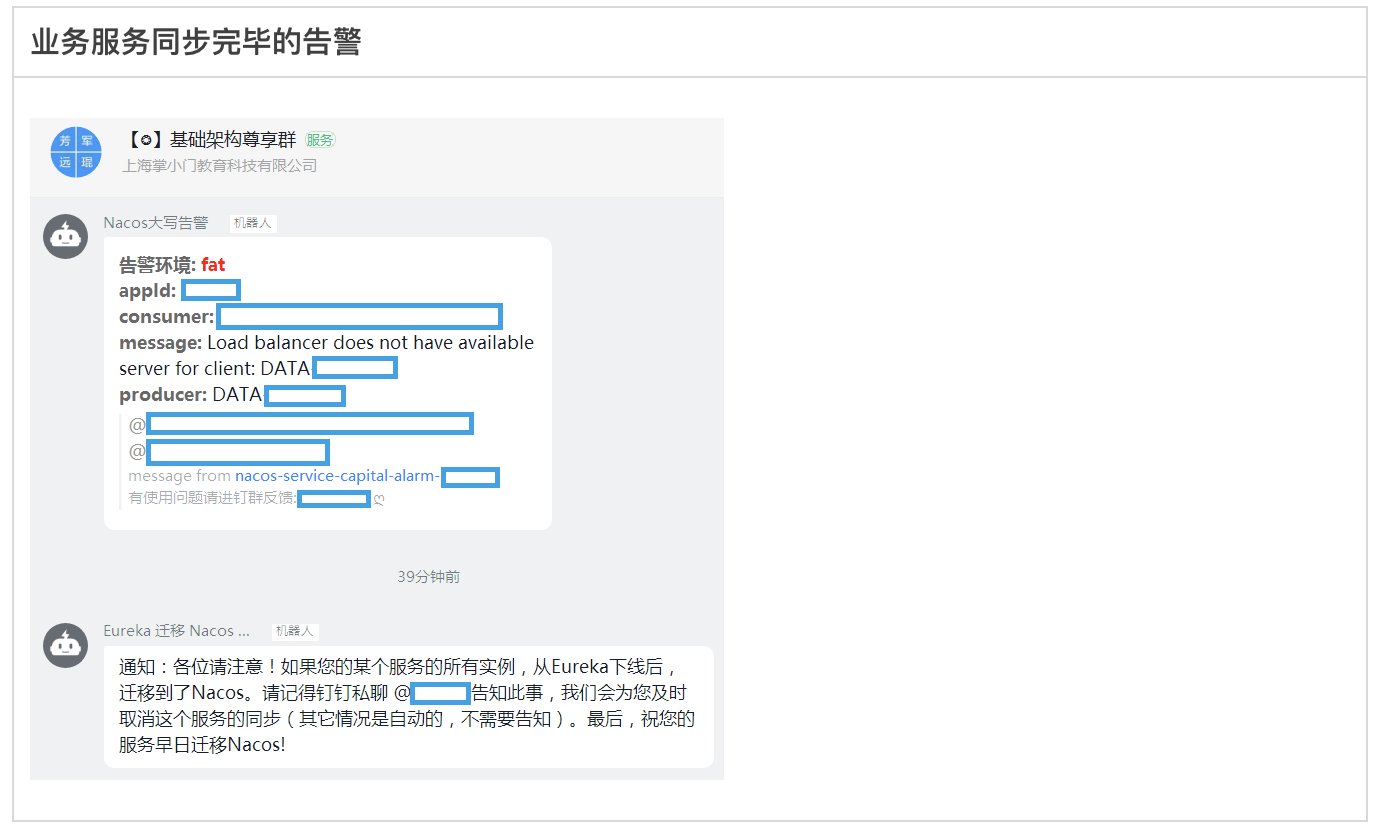This screenshot has width=1374, height=828.
Task: Click the Nacos大写告警 robot avatar
Action: [x=66, y=237]
